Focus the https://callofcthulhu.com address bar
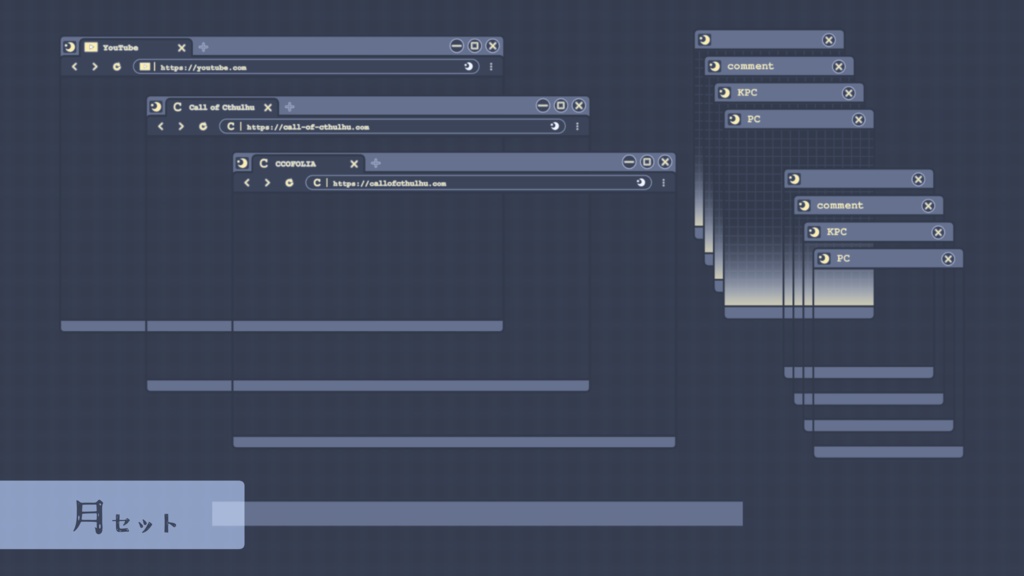The image size is (1024, 576). click(x=478, y=183)
